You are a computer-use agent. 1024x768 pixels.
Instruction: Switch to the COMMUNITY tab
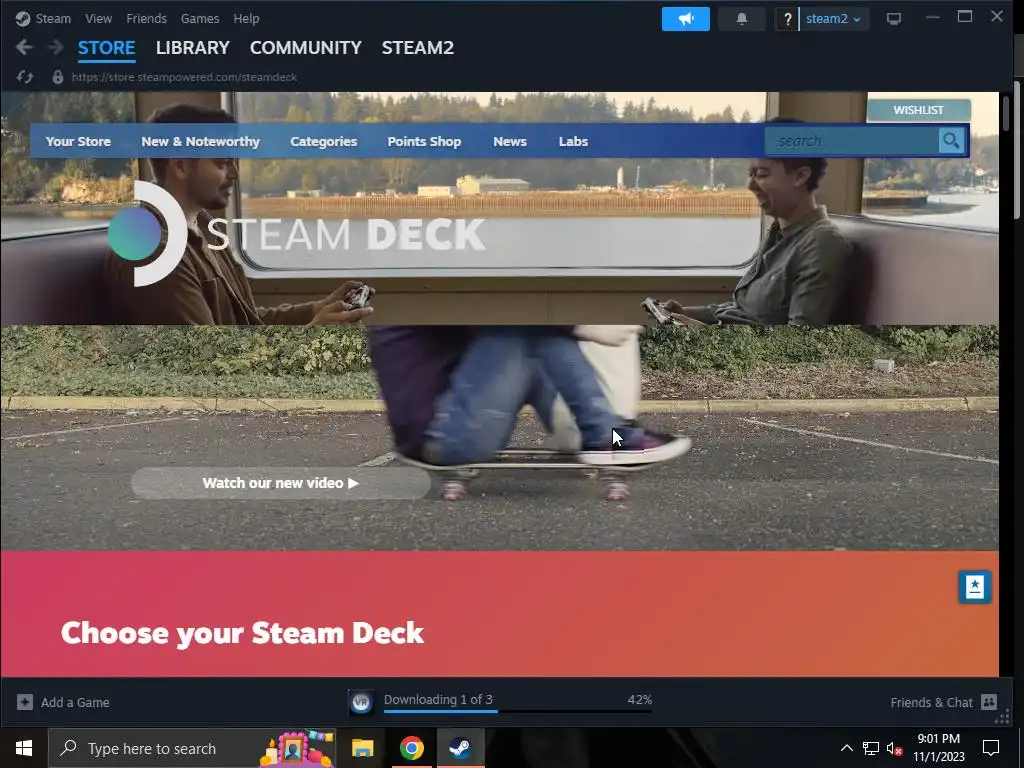(x=306, y=48)
